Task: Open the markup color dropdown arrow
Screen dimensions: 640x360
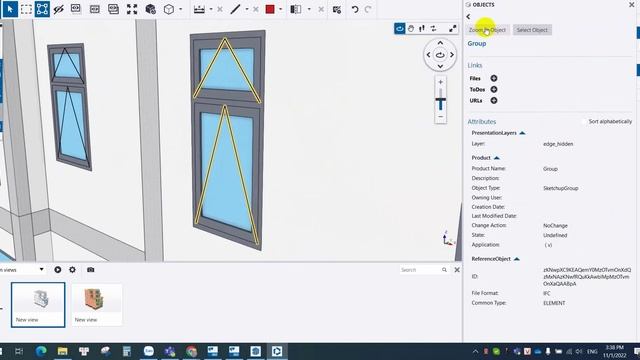Action: click(x=280, y=9)
